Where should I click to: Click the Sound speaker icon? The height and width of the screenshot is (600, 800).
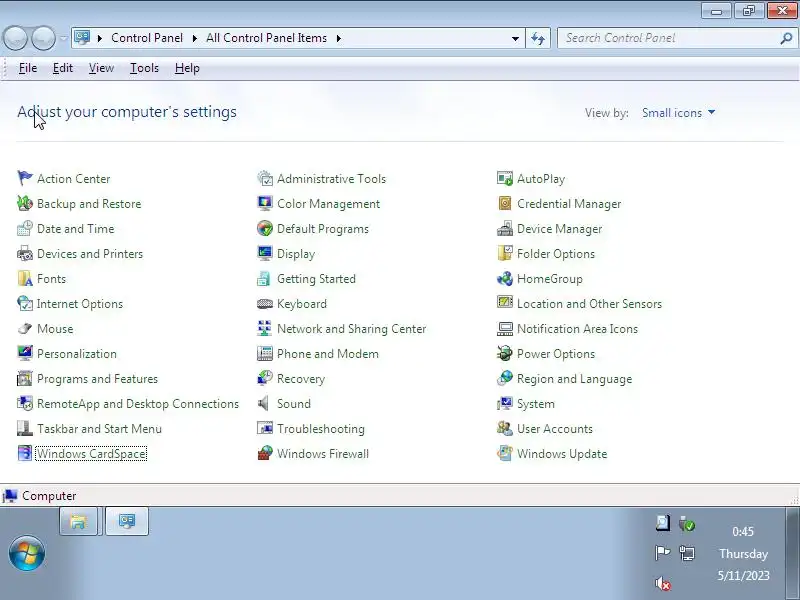265,404
